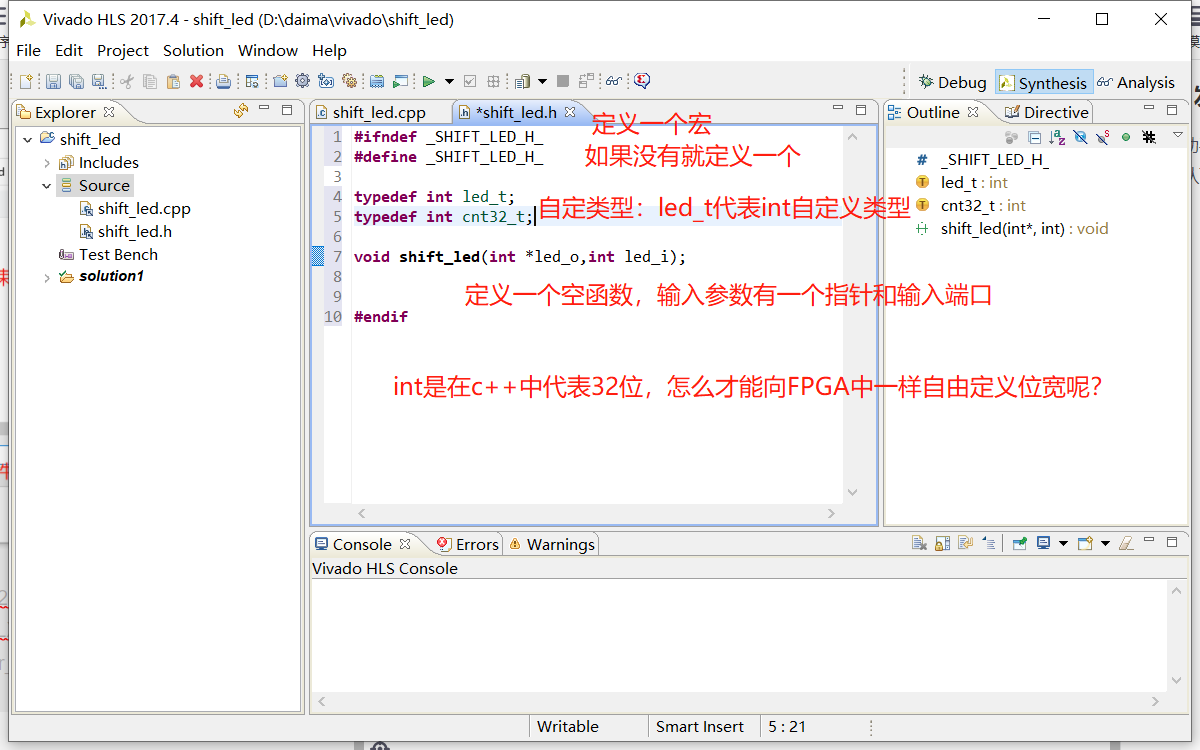Open the Display Selected Console dropdown
This screenshot has width=1200, height=750.
click(x=1064, y=543)
